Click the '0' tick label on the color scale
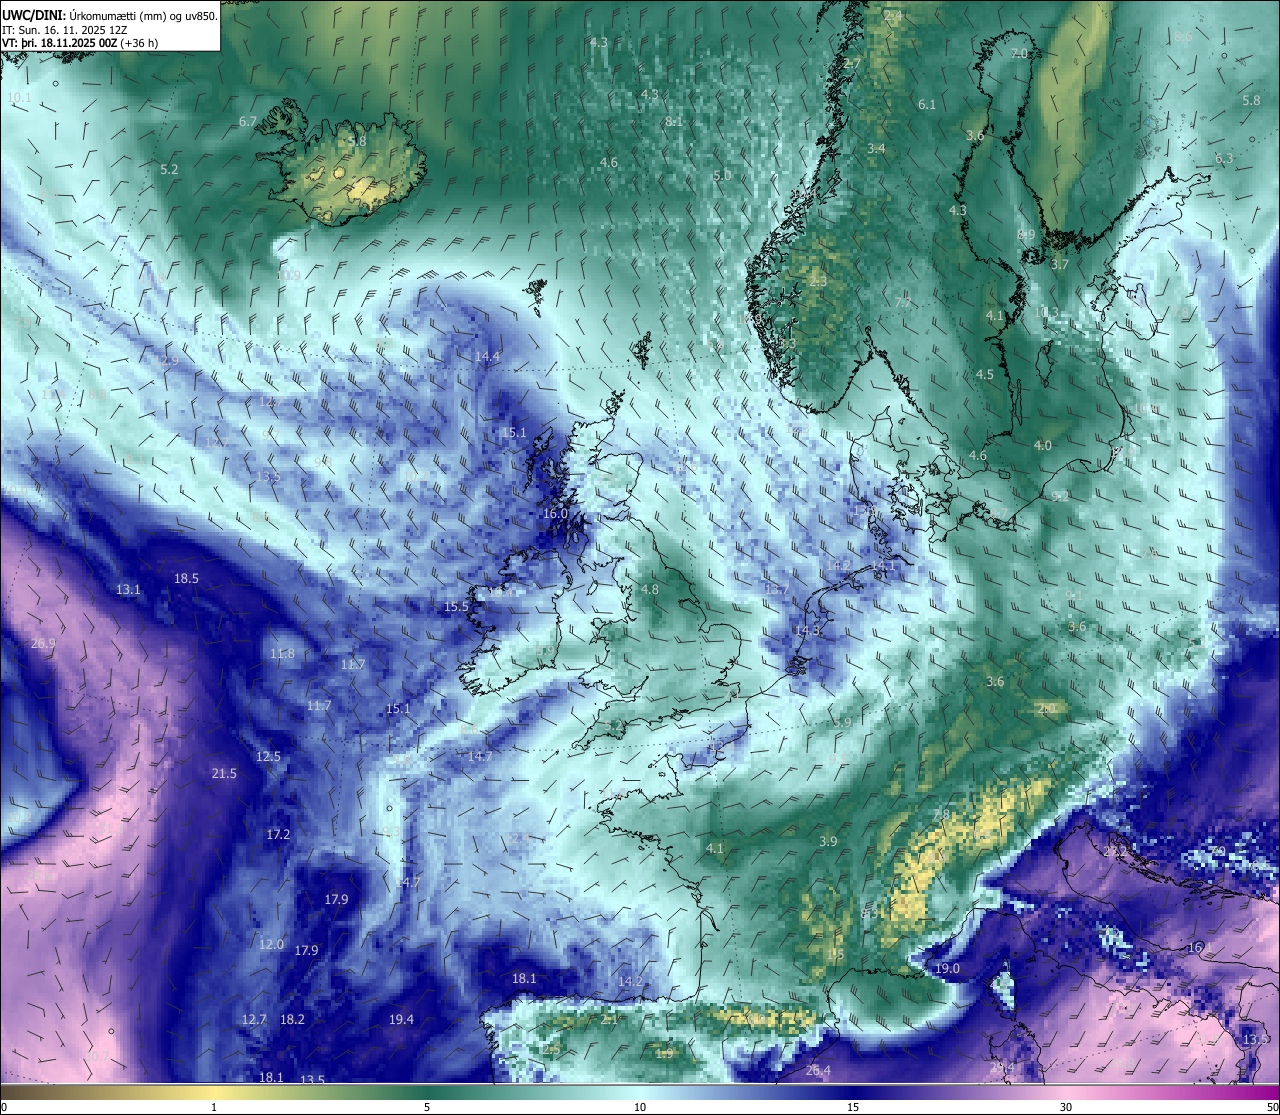 tap(4, 1107)
